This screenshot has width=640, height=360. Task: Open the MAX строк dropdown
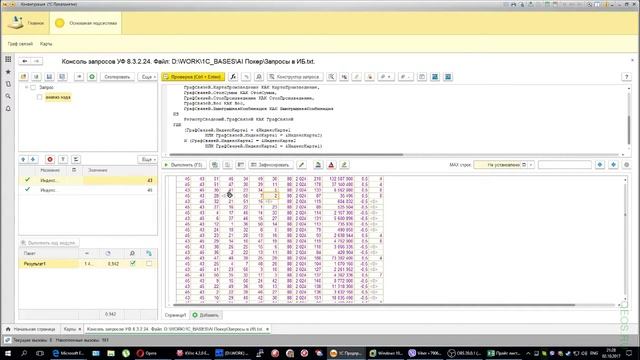point(531,165)
